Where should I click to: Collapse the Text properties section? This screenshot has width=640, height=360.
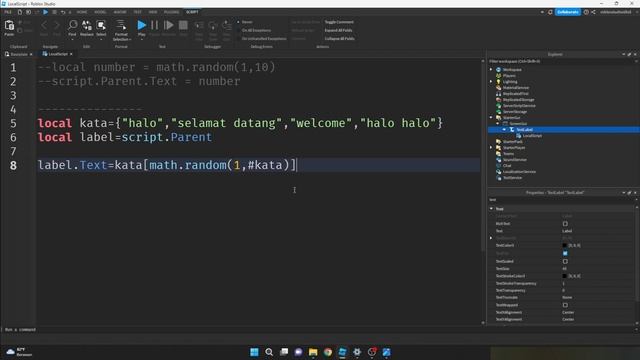(491, 209)
